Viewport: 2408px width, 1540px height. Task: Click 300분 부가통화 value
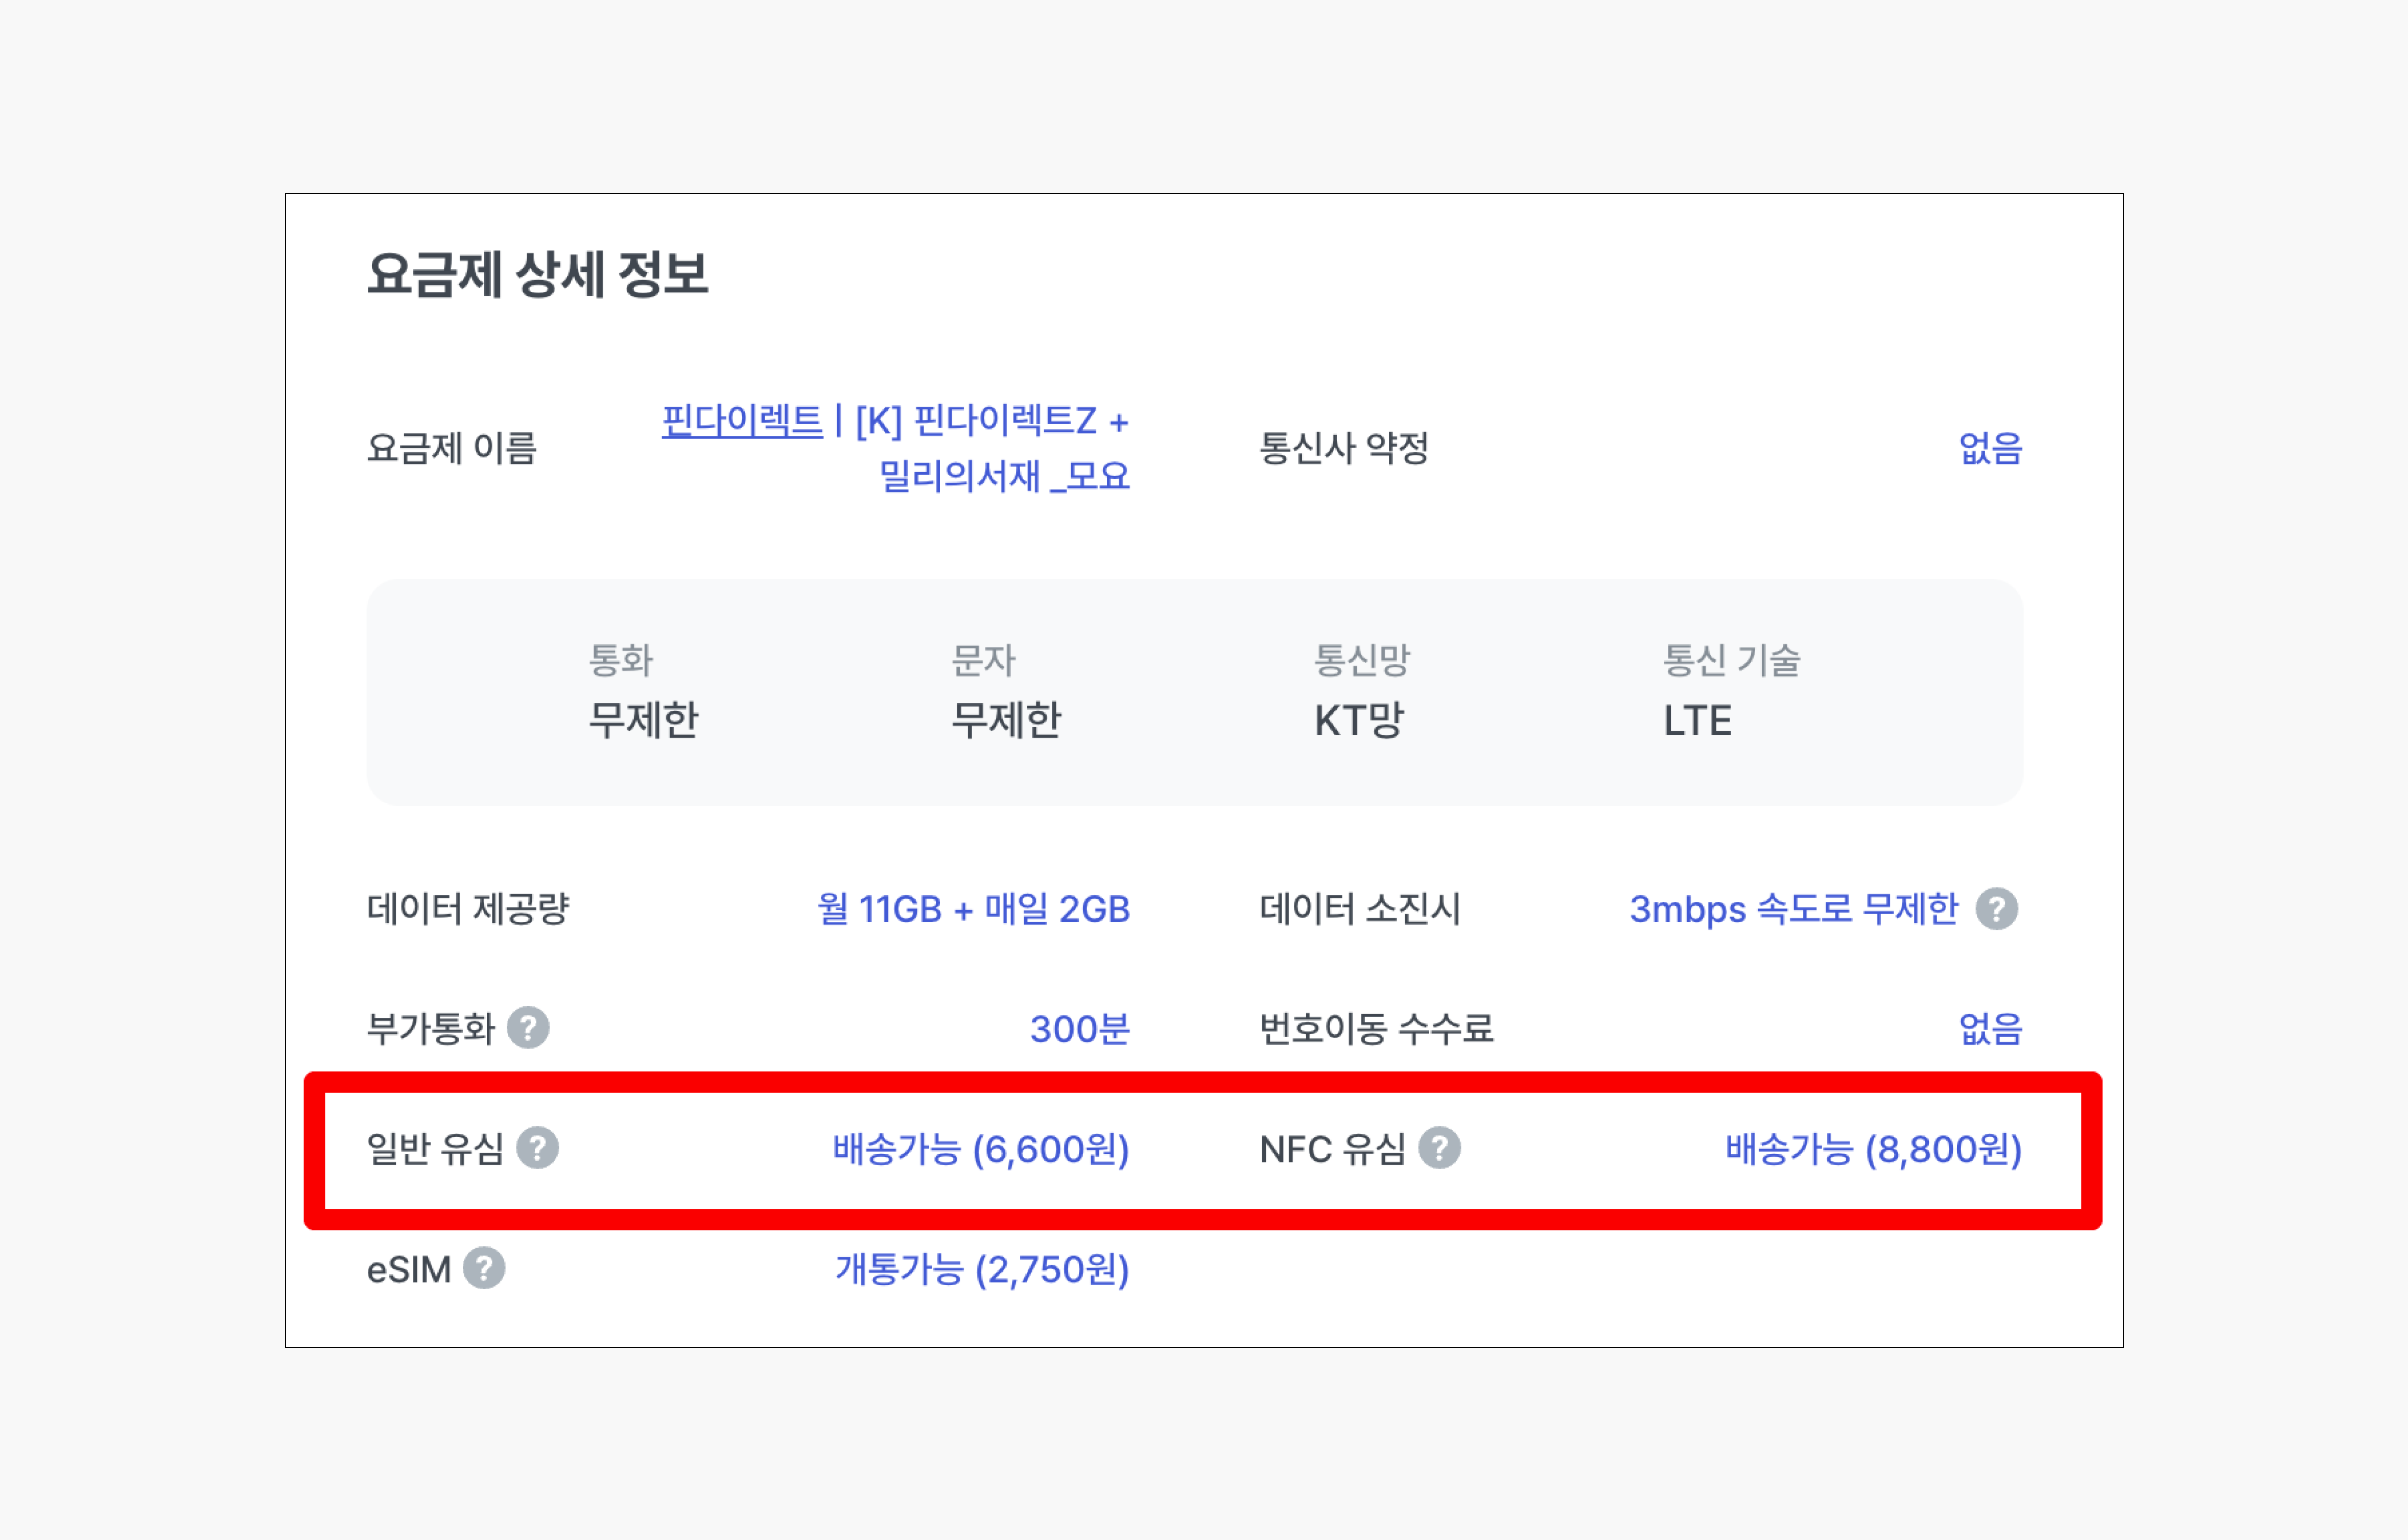click(x=1079, y=1029)
